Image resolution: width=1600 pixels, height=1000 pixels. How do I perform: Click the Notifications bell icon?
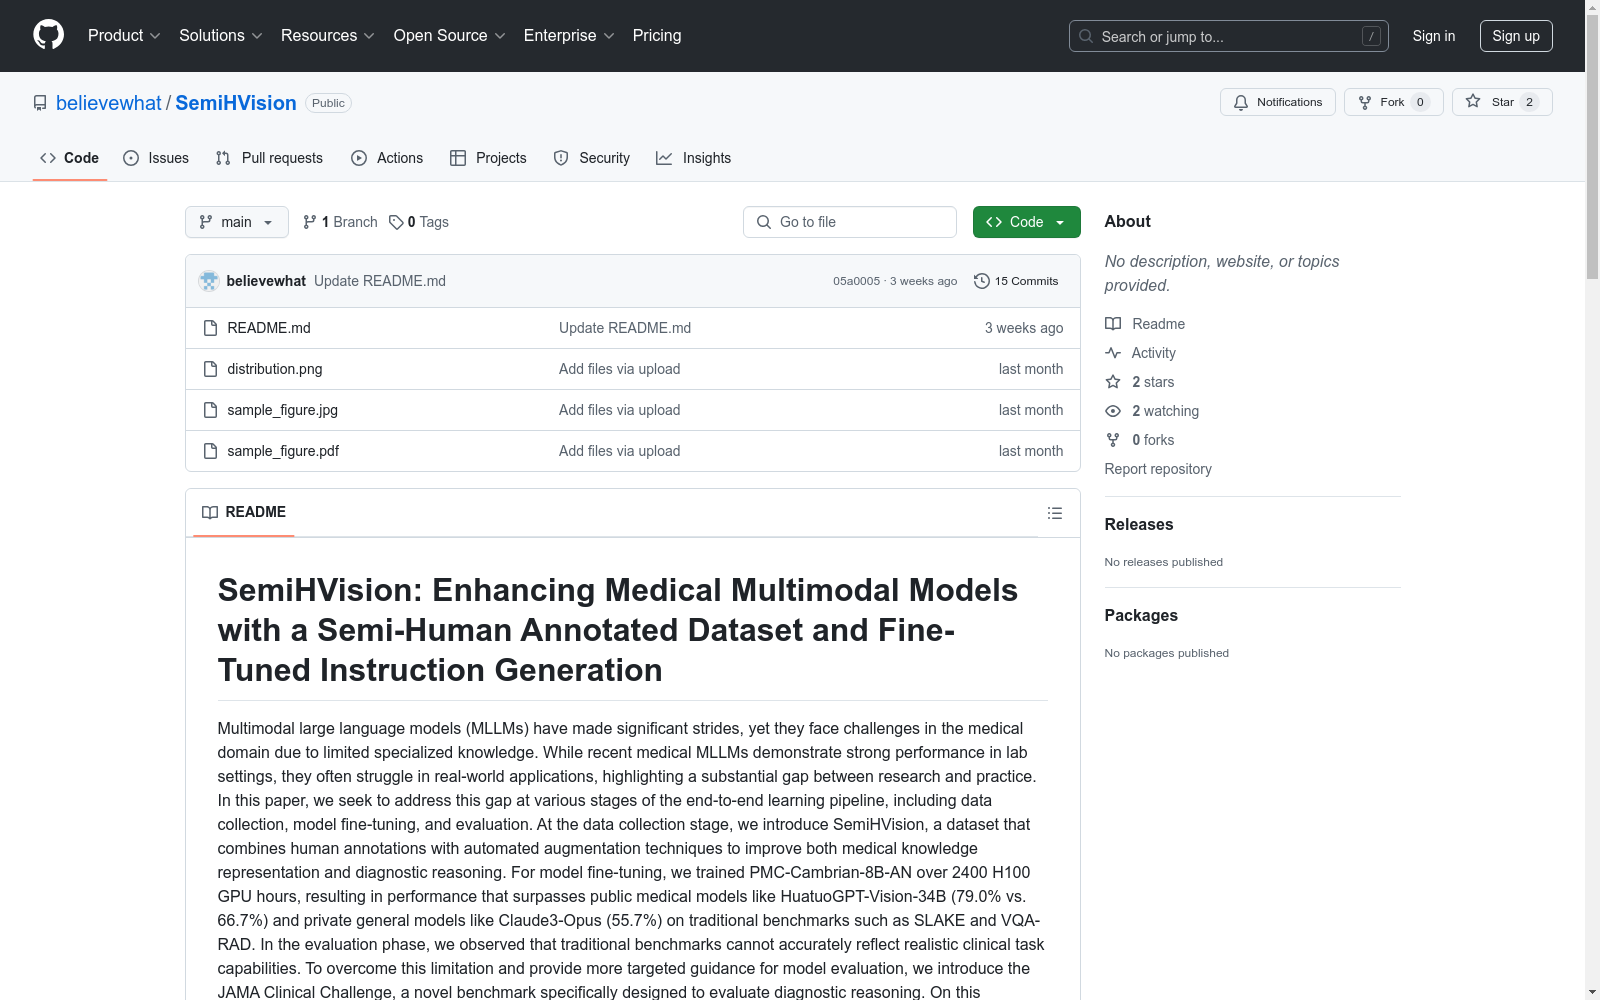click(x=1241, y=102)
